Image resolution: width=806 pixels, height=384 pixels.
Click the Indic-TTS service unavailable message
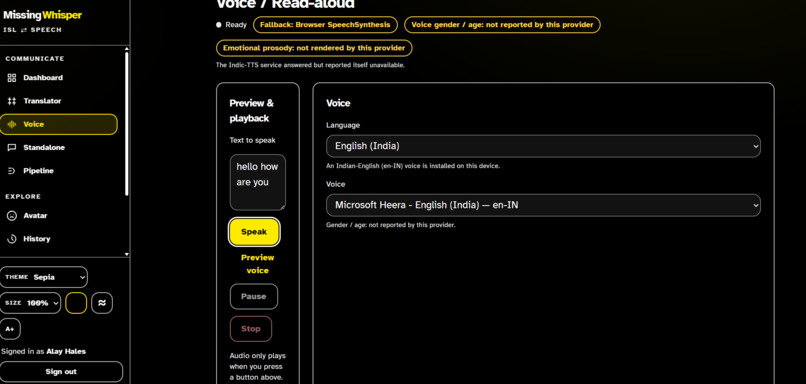coord(310,65)
